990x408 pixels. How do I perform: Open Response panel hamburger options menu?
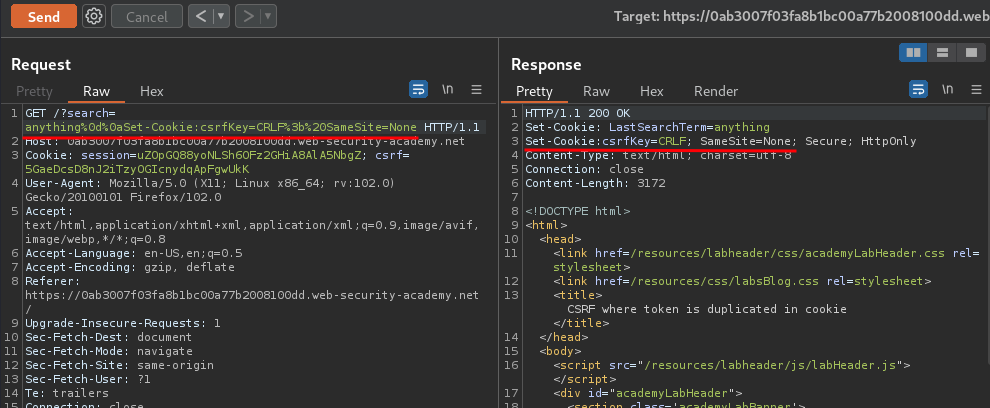pyautogui.click(x=977, y=90)
